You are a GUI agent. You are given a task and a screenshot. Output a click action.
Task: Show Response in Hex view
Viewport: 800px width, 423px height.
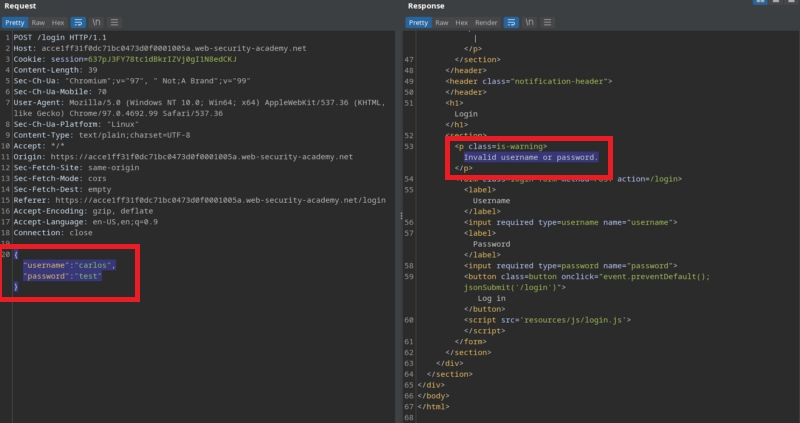461,21
